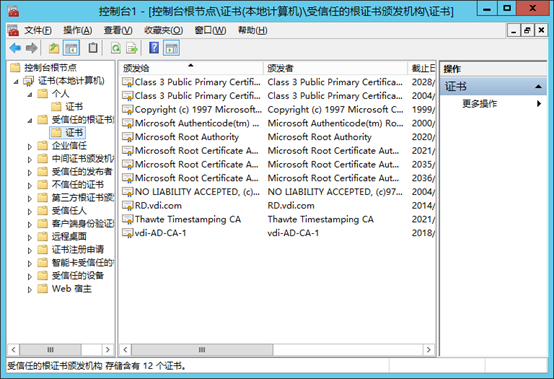Expand the 企业信任 tree node
This screenshot has width=554, height=379.
pyautogui.click(x=30, y=146)
